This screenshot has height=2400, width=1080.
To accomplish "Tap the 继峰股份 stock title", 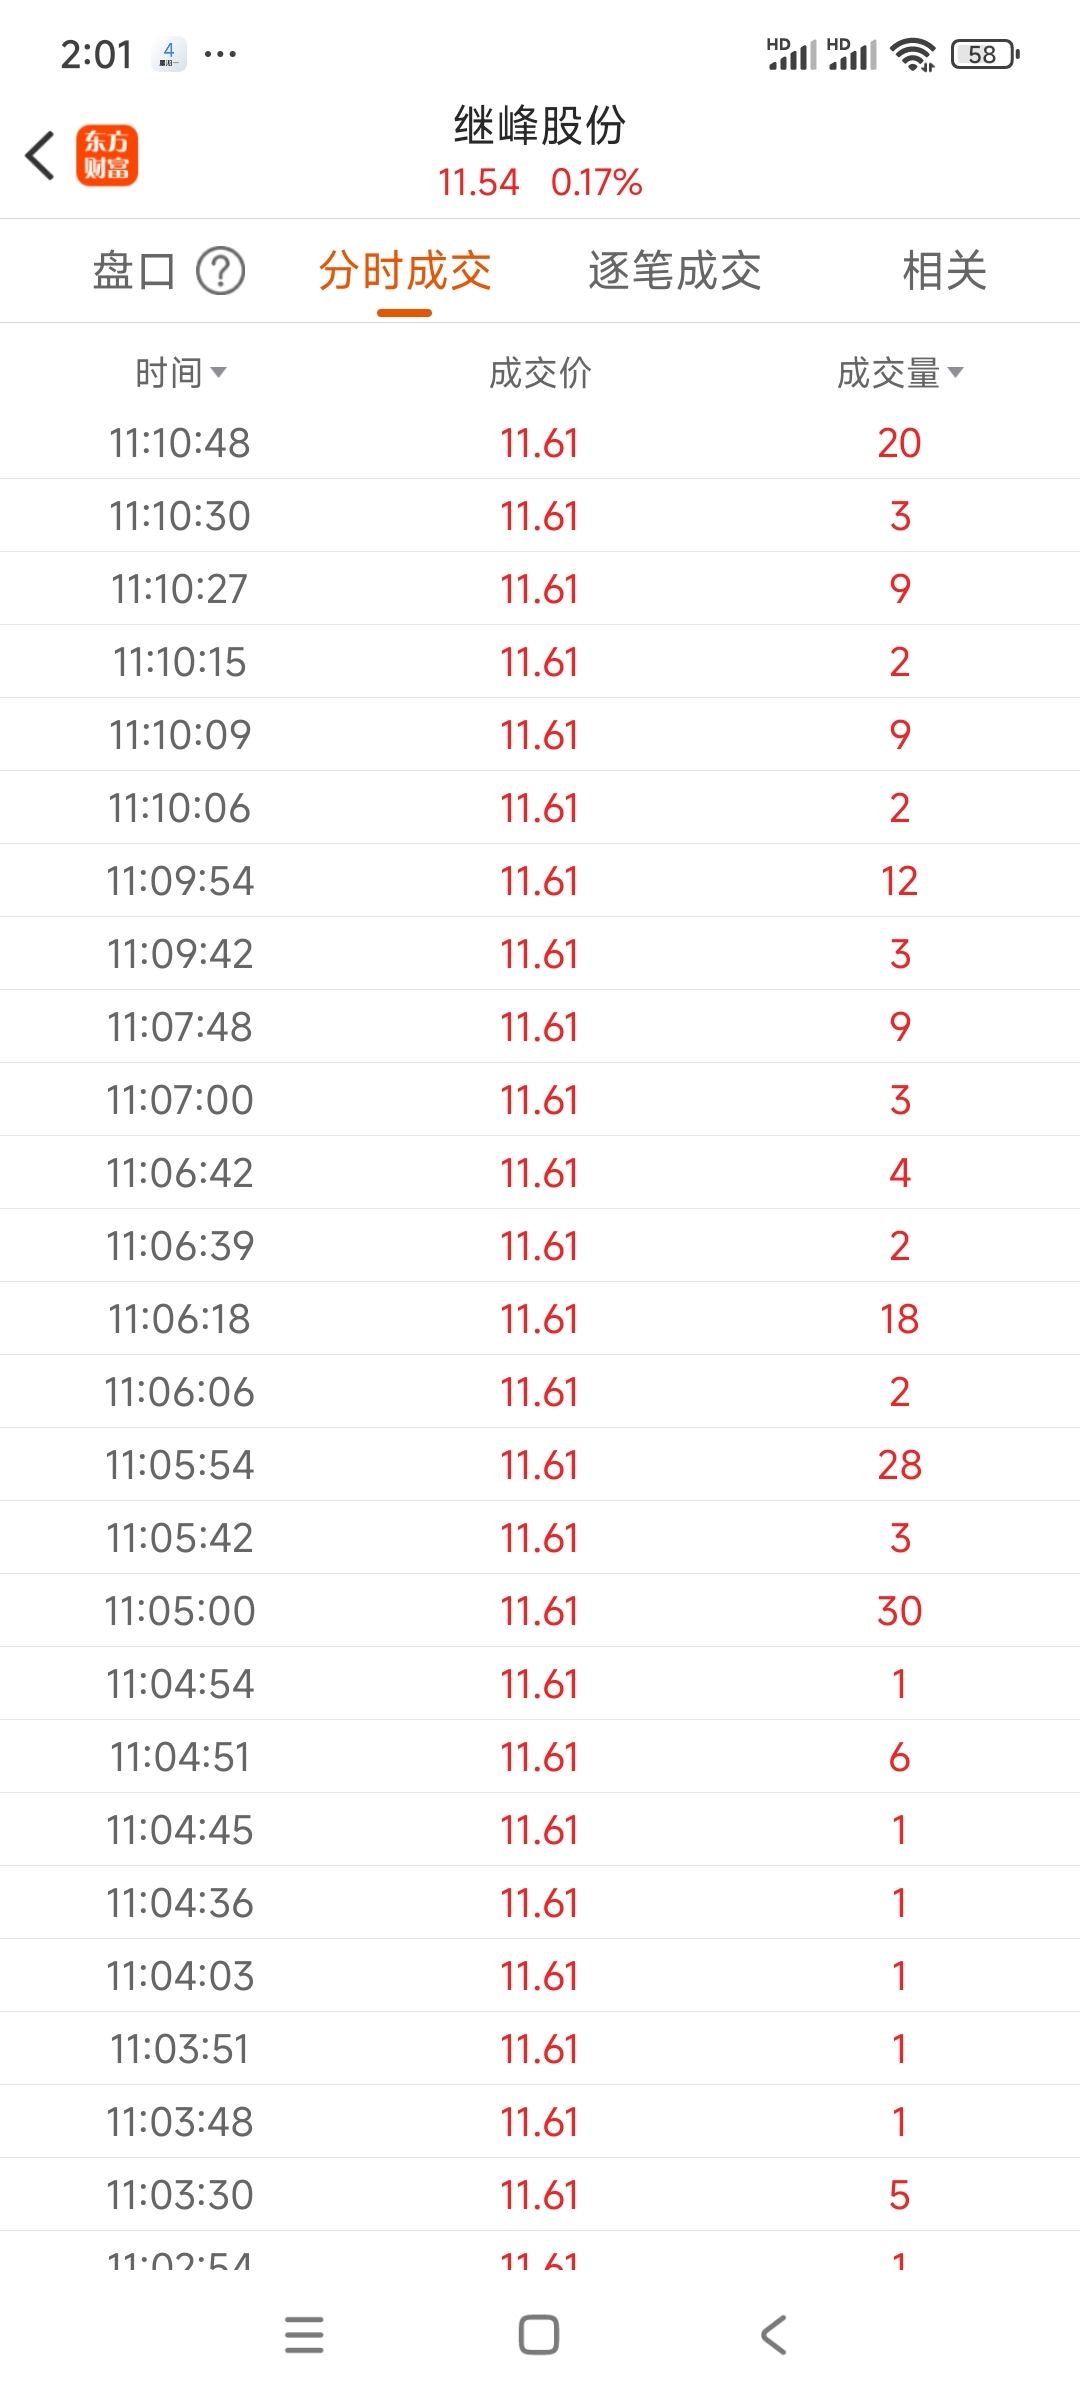I will [x=540, y=126].
